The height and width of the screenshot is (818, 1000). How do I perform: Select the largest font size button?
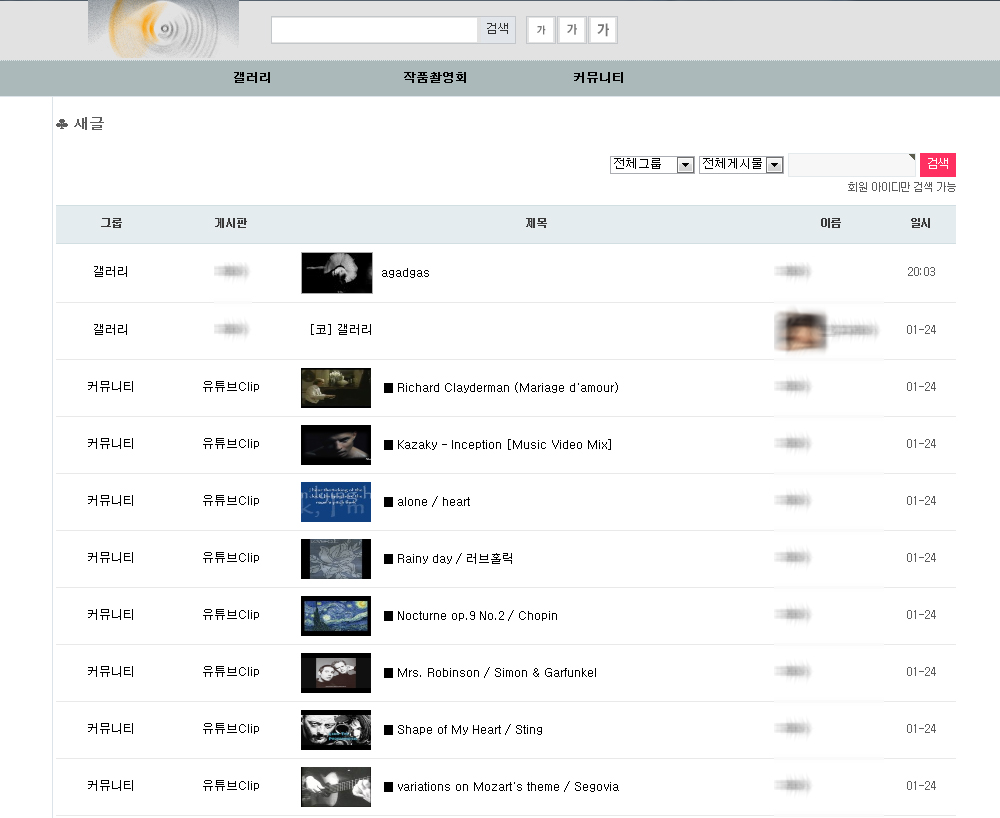pyautogui.click(x=603, y=30)
